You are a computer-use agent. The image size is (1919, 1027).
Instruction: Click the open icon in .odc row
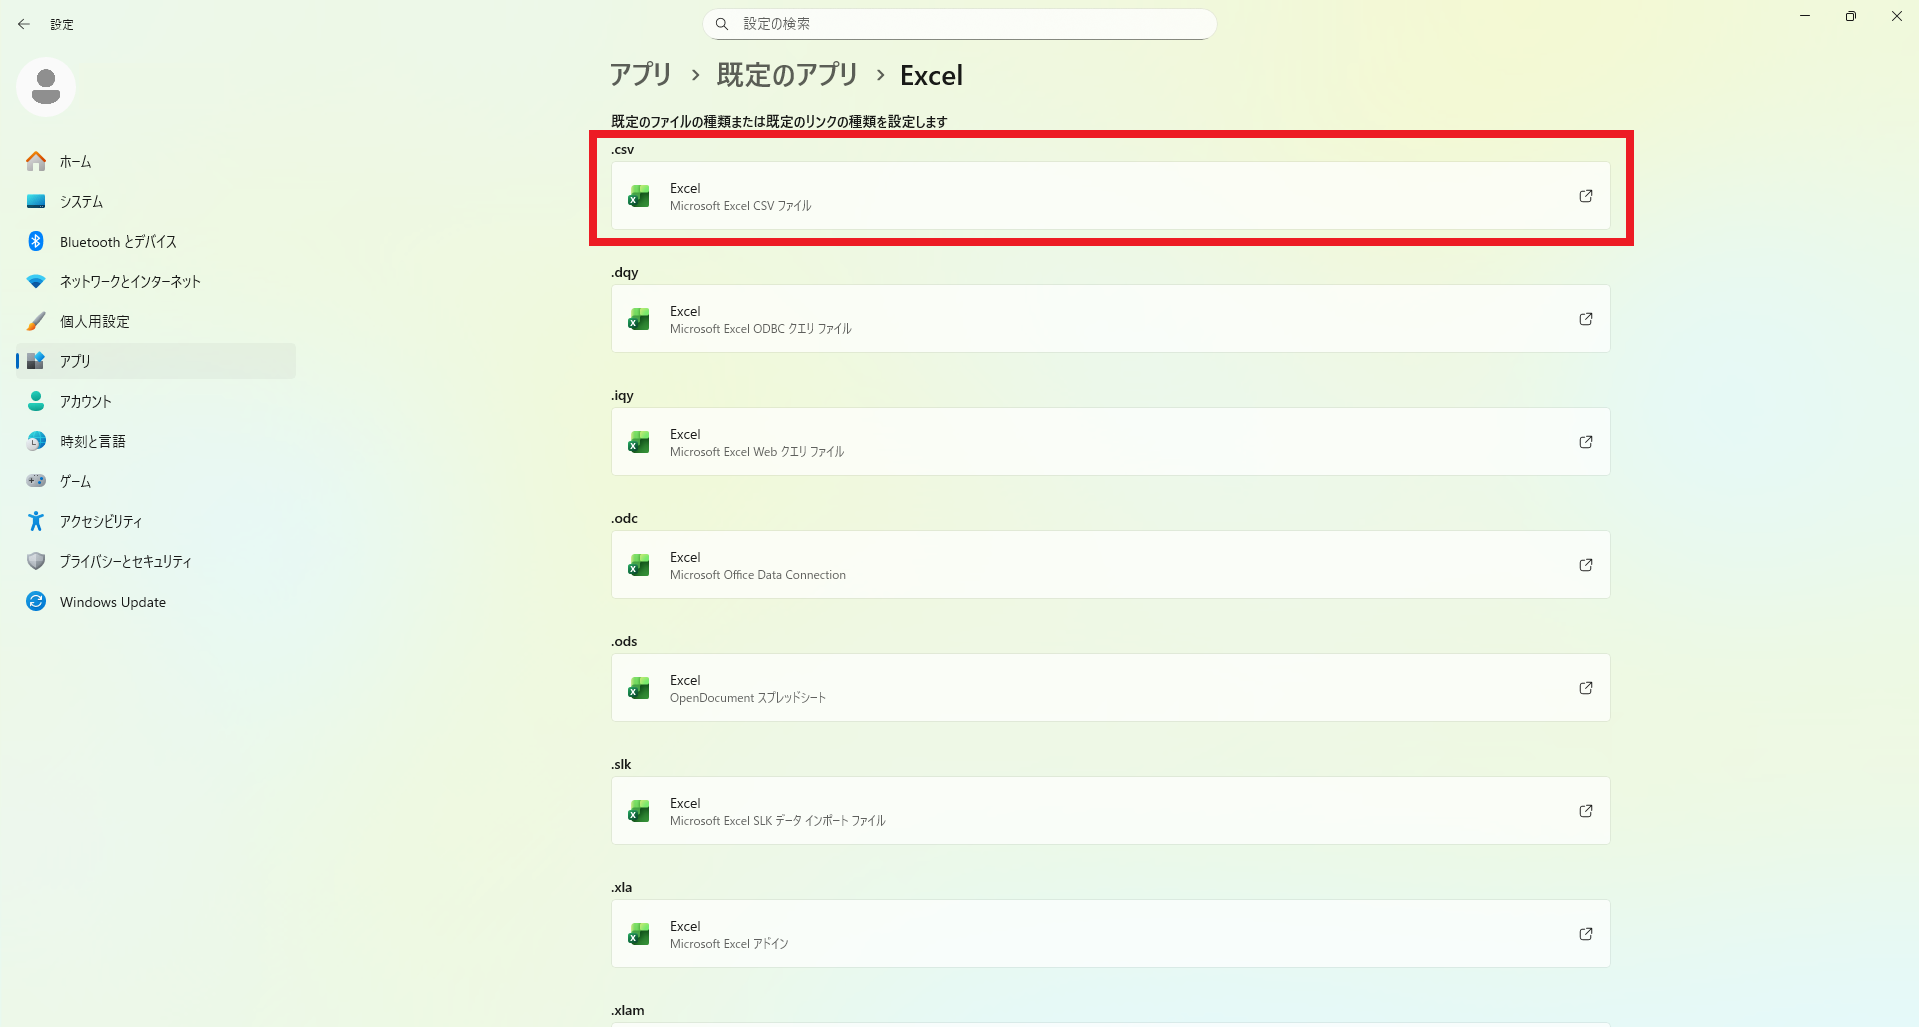point(1585,565)
